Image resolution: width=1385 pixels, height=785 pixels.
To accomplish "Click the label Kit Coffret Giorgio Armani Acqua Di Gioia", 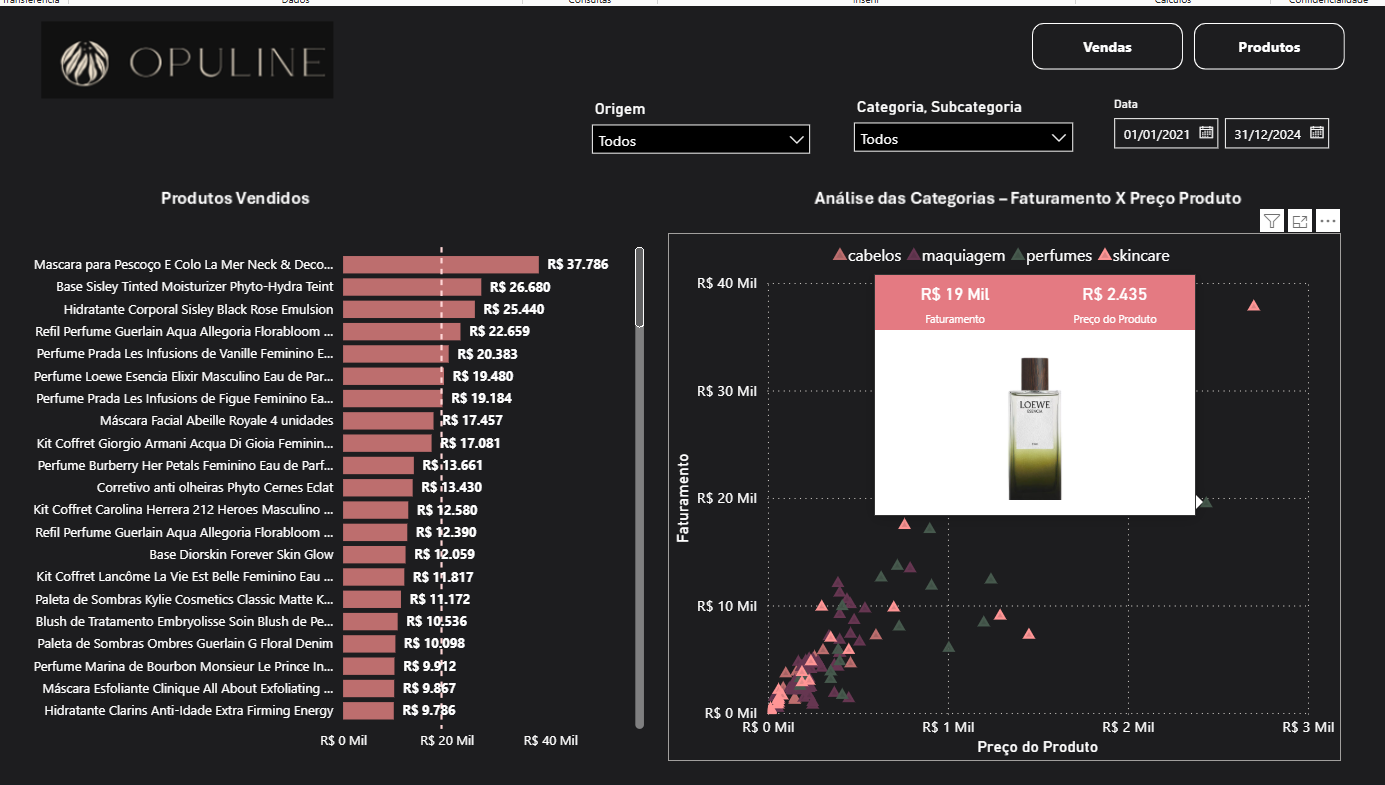I will point(185,443).
